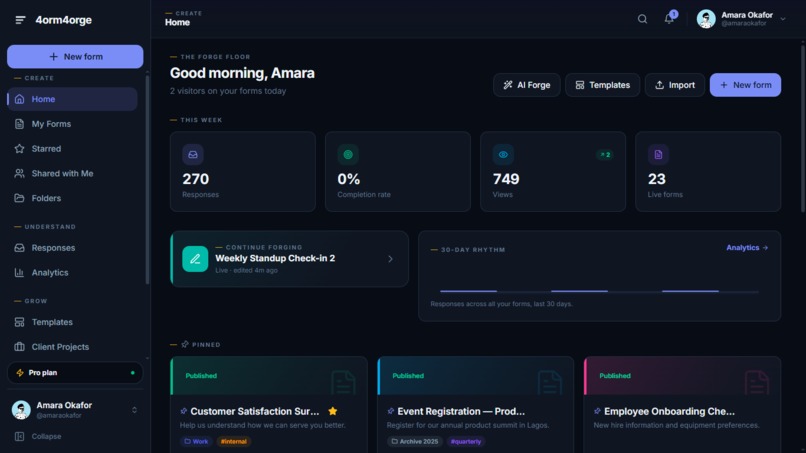806x453 pixels.
Task: Open AI Forge
Action: [526, 85]
